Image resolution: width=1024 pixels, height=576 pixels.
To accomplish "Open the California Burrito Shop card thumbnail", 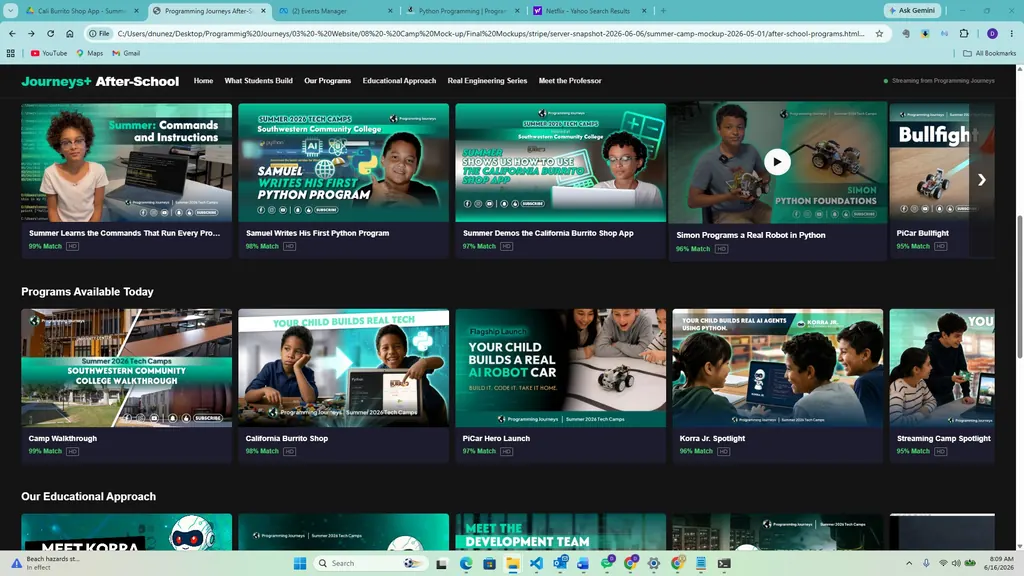I will pyautogui.click(x=344, y=368).
